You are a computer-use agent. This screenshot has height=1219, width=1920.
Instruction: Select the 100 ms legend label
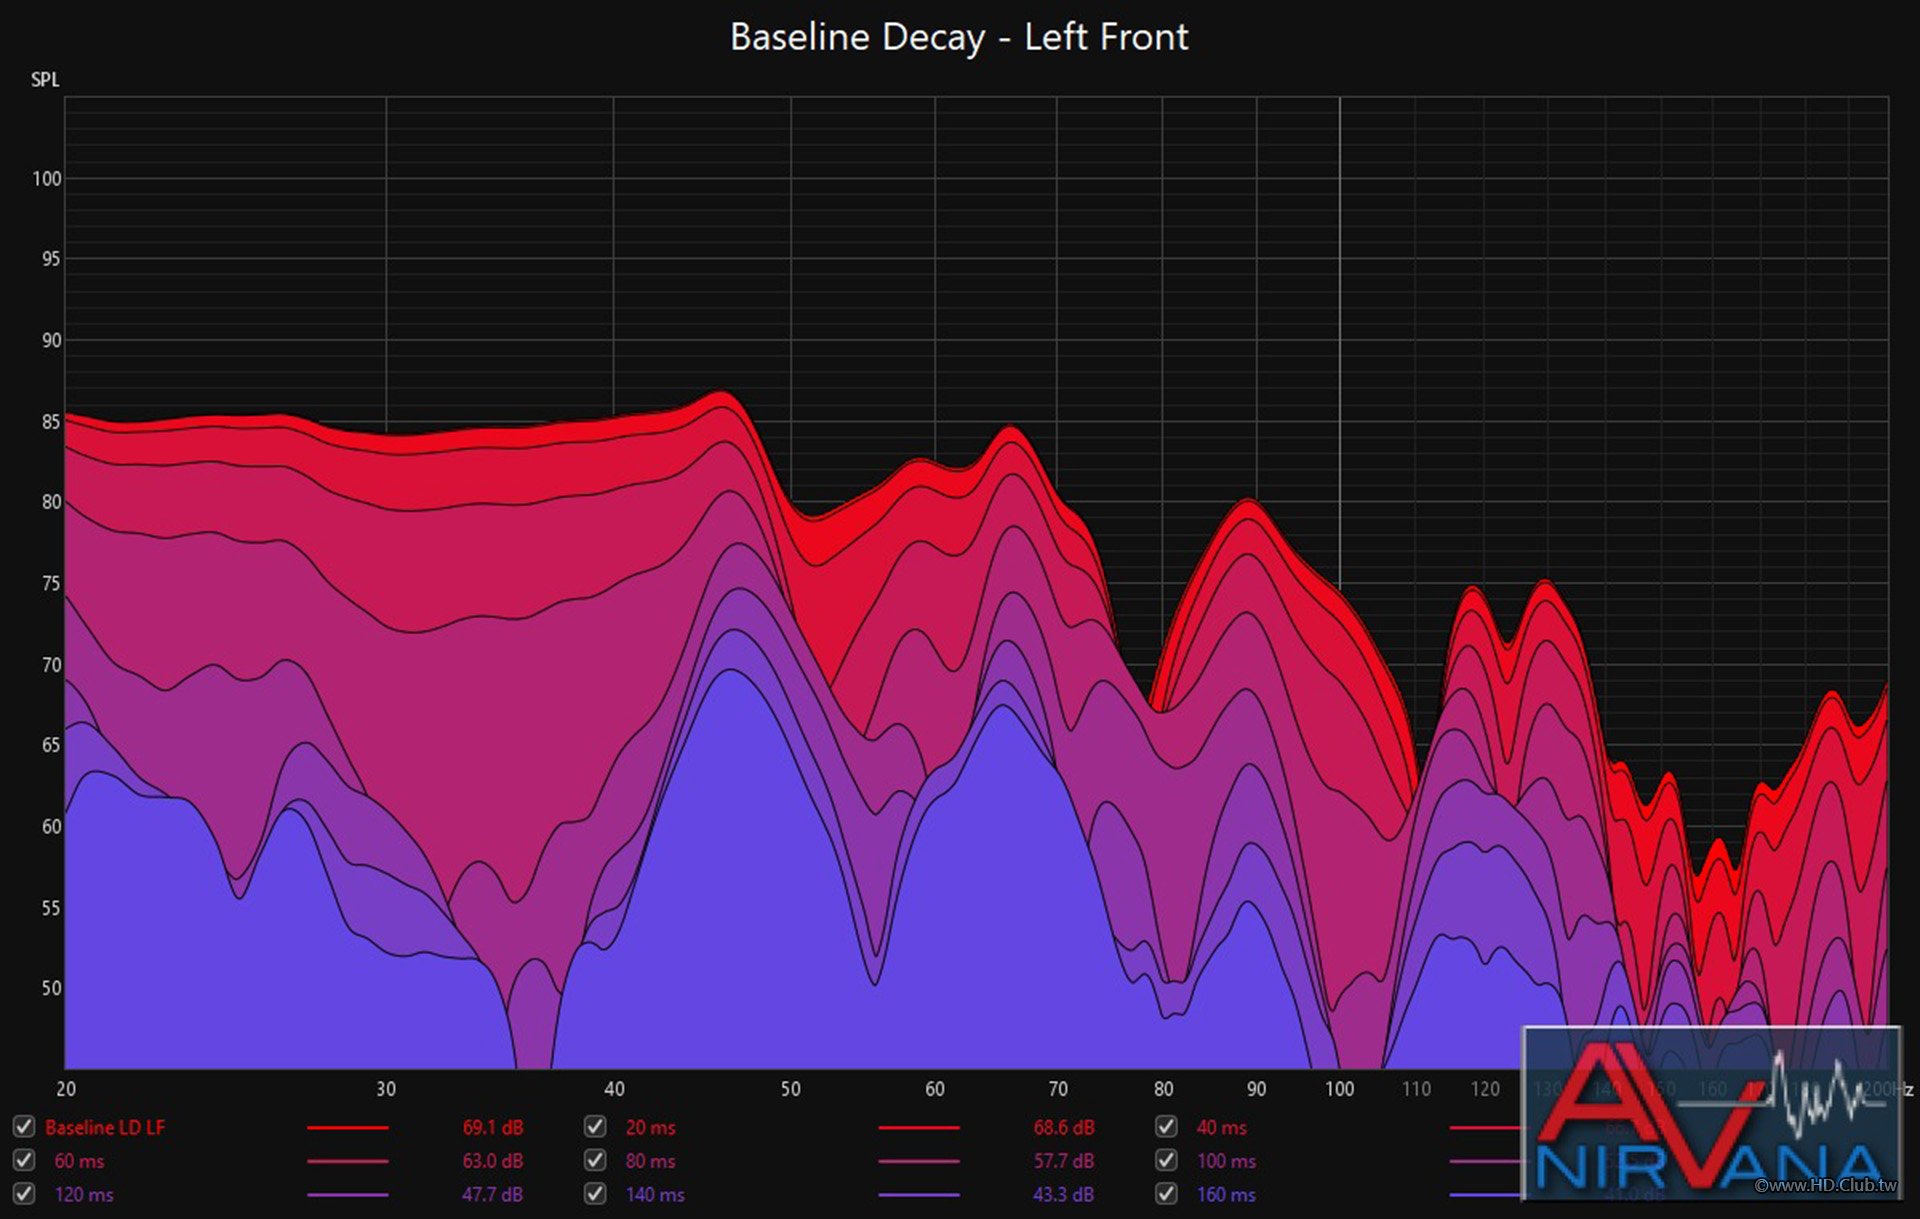[x=1227, y=1161]
